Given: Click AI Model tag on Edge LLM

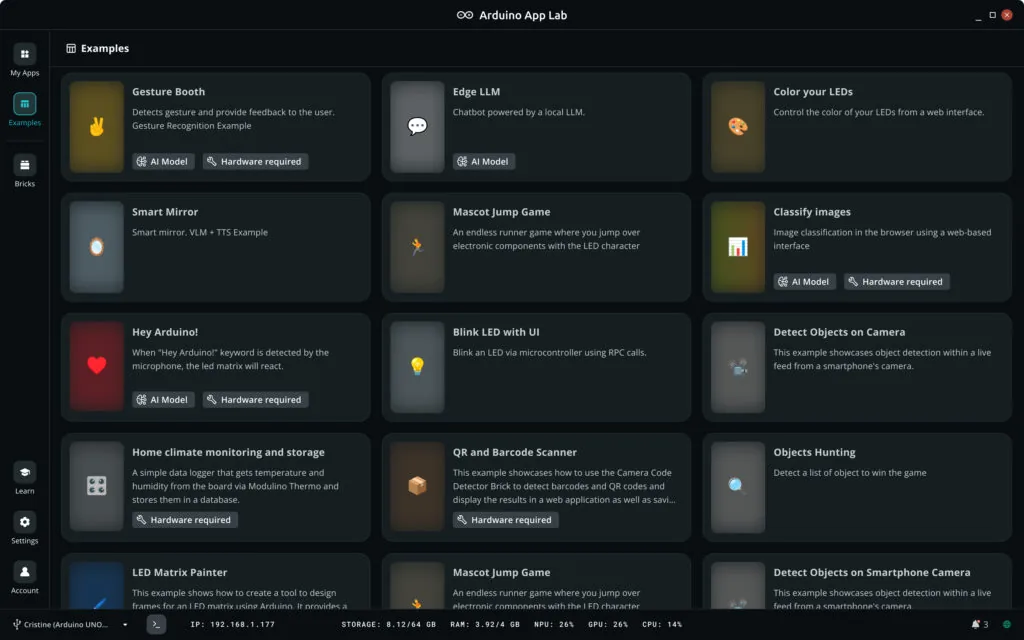Looking at the screenshot, I should coord(483,161).
